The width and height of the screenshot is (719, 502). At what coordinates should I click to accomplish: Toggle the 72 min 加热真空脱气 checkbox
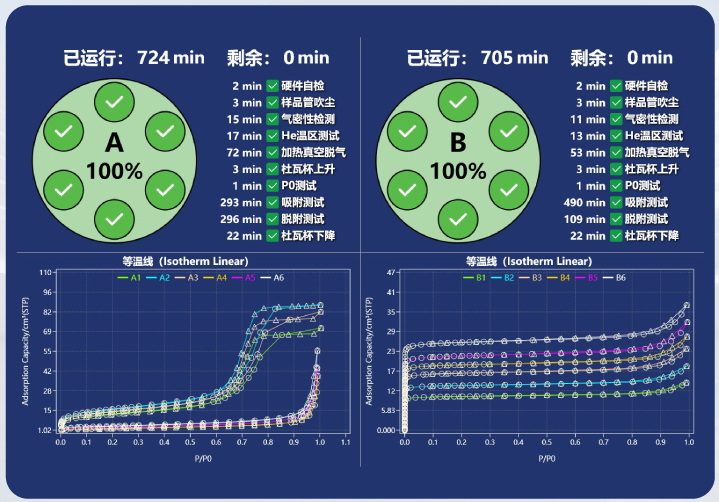point(272,152)
